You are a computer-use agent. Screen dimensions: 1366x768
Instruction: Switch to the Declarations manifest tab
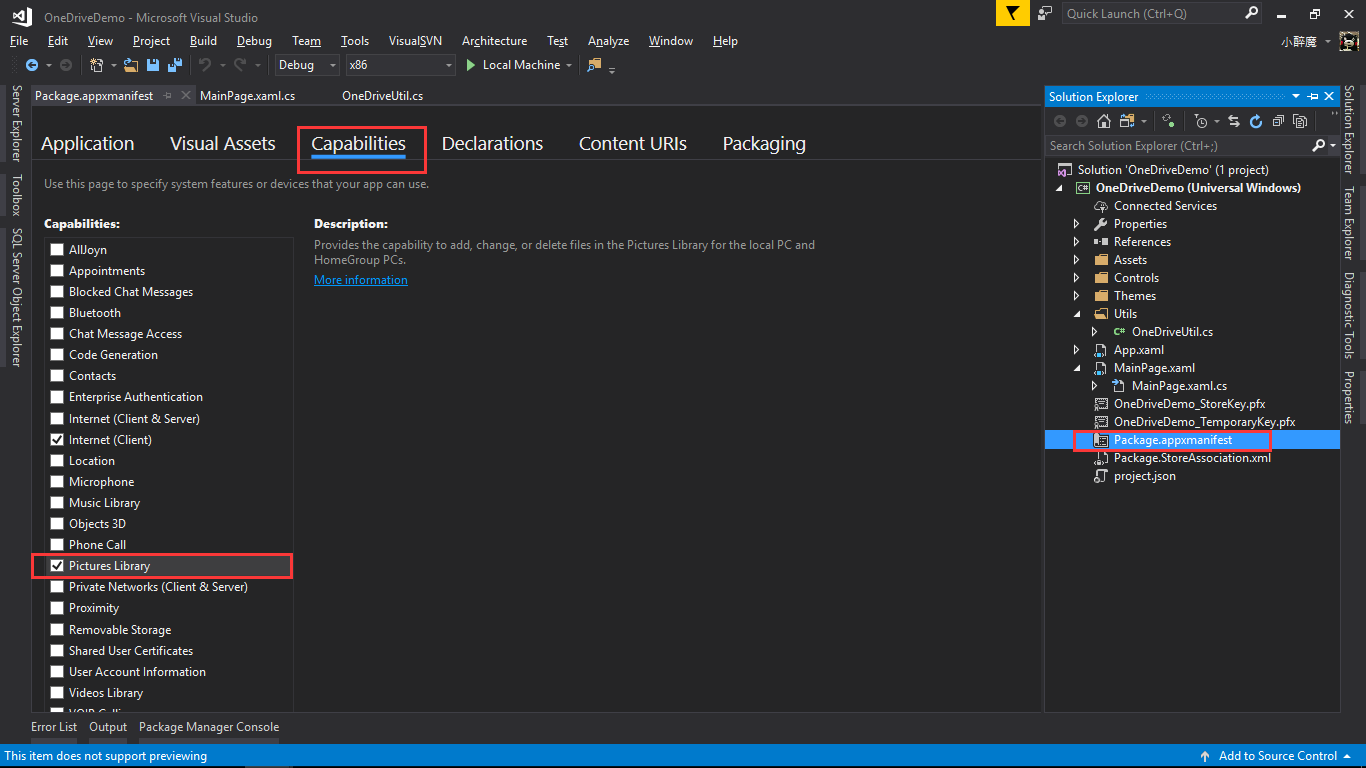[x=492, y=144]
